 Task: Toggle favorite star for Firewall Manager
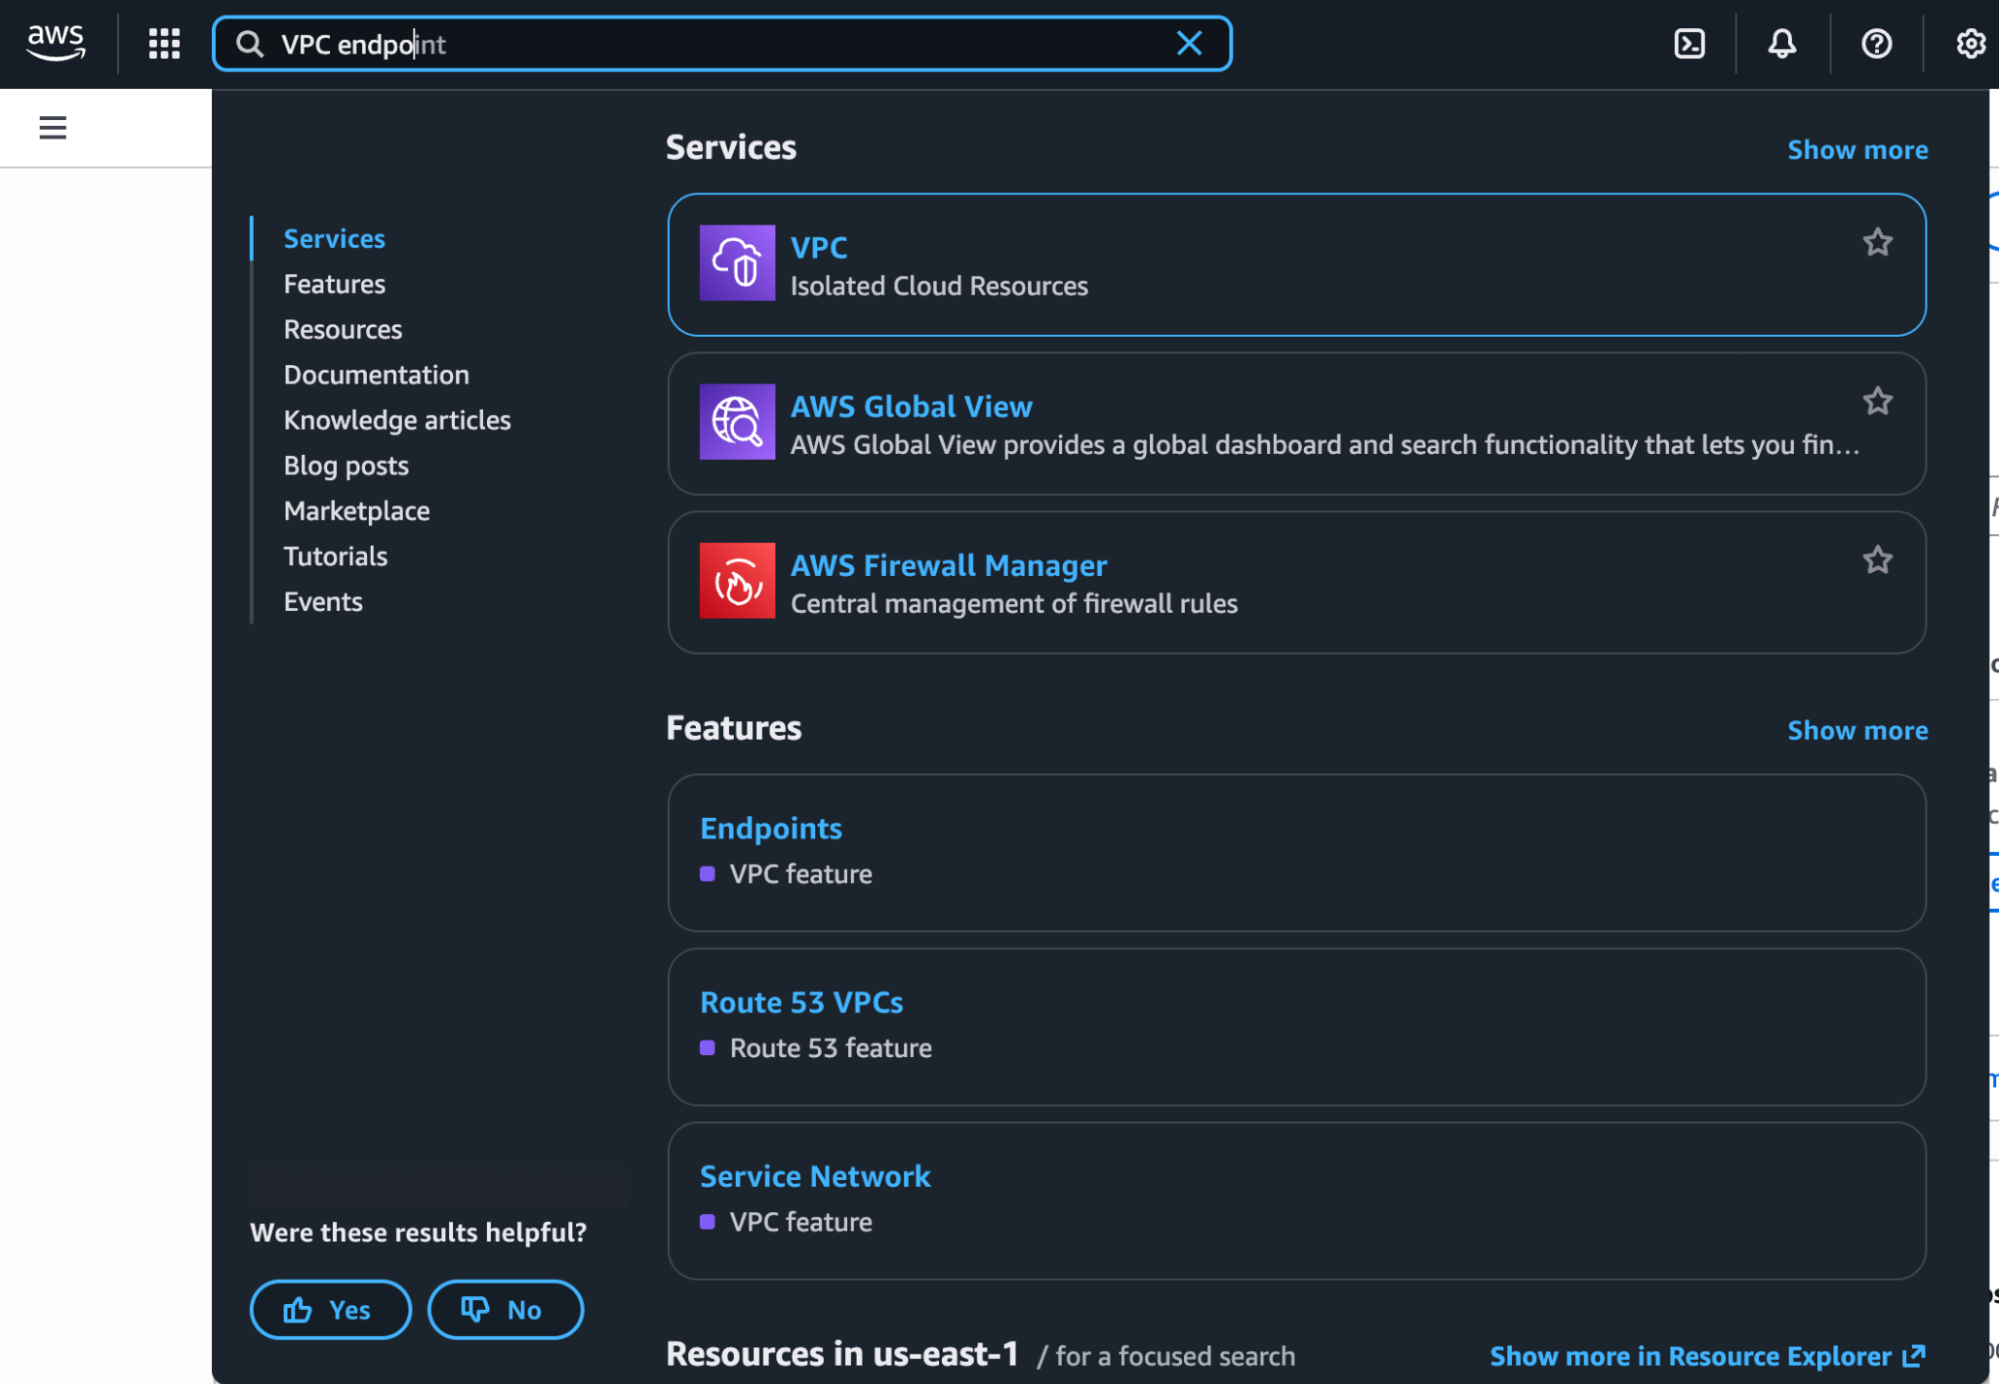click(x=1877, y=560)
